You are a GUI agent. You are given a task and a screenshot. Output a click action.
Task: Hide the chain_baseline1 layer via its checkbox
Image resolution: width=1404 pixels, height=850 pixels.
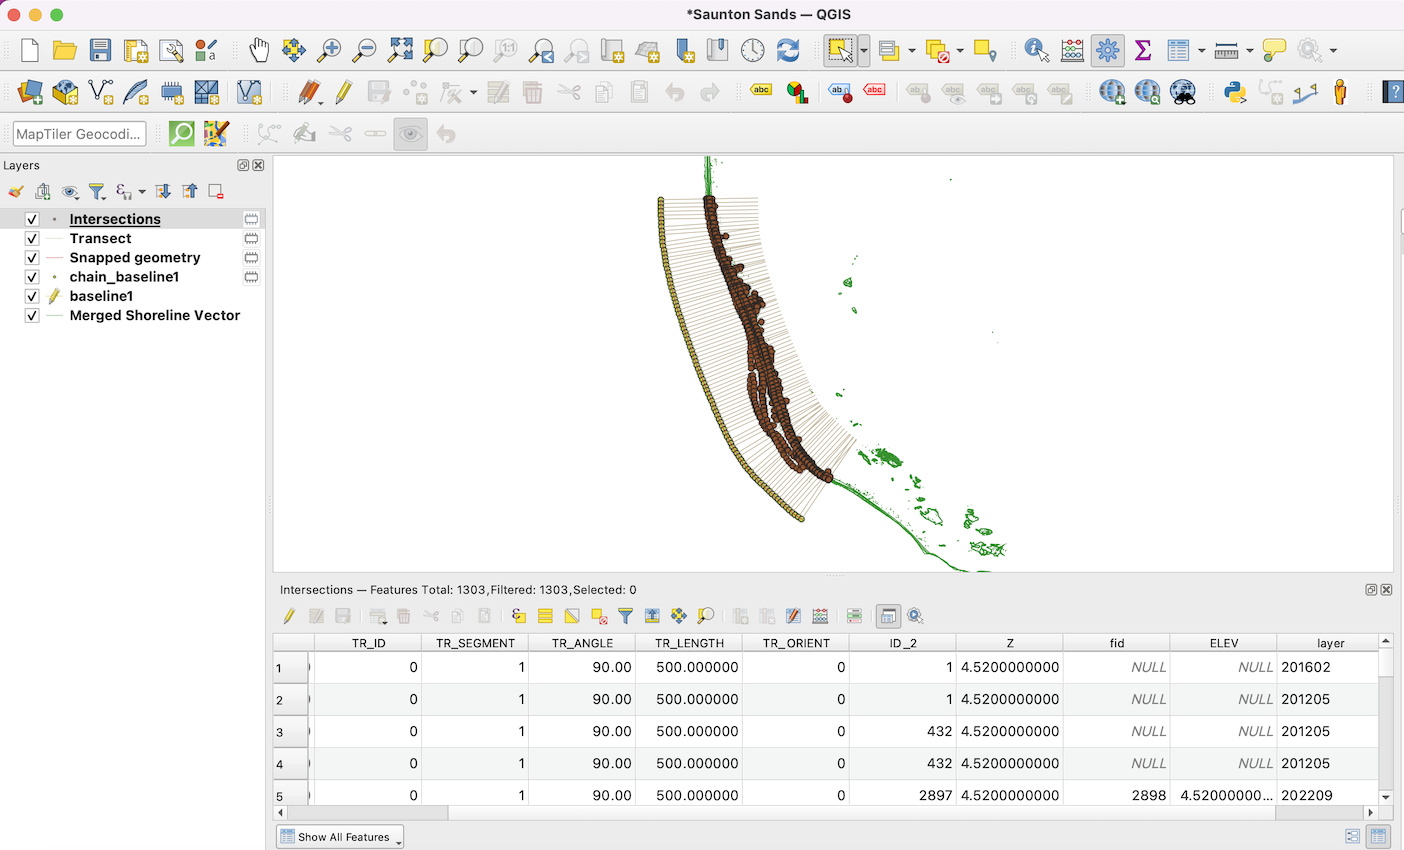(32, 277)
